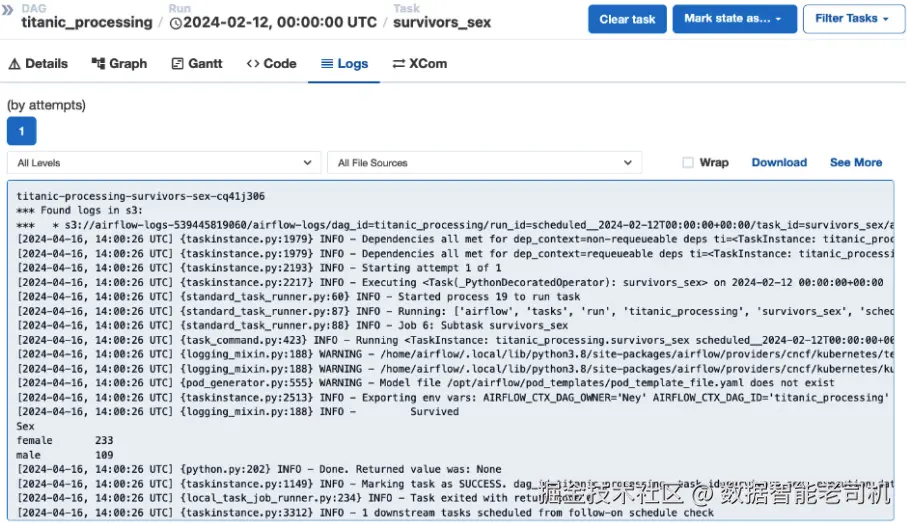This screenshot has width=907, height=523.
Task: Click the pod name titanic-processing-survivors-sex-cq41j306
Action: pos(141,196)
